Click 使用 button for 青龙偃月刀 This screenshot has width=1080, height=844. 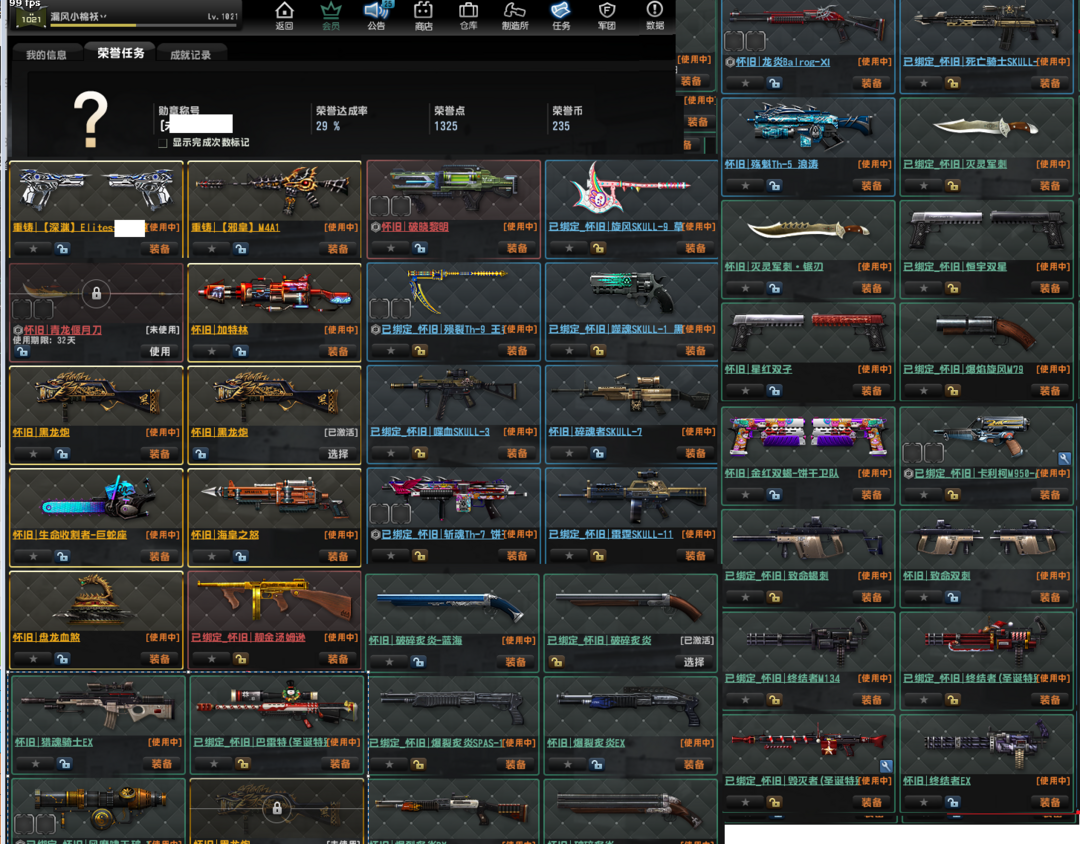tap(160, 351)
